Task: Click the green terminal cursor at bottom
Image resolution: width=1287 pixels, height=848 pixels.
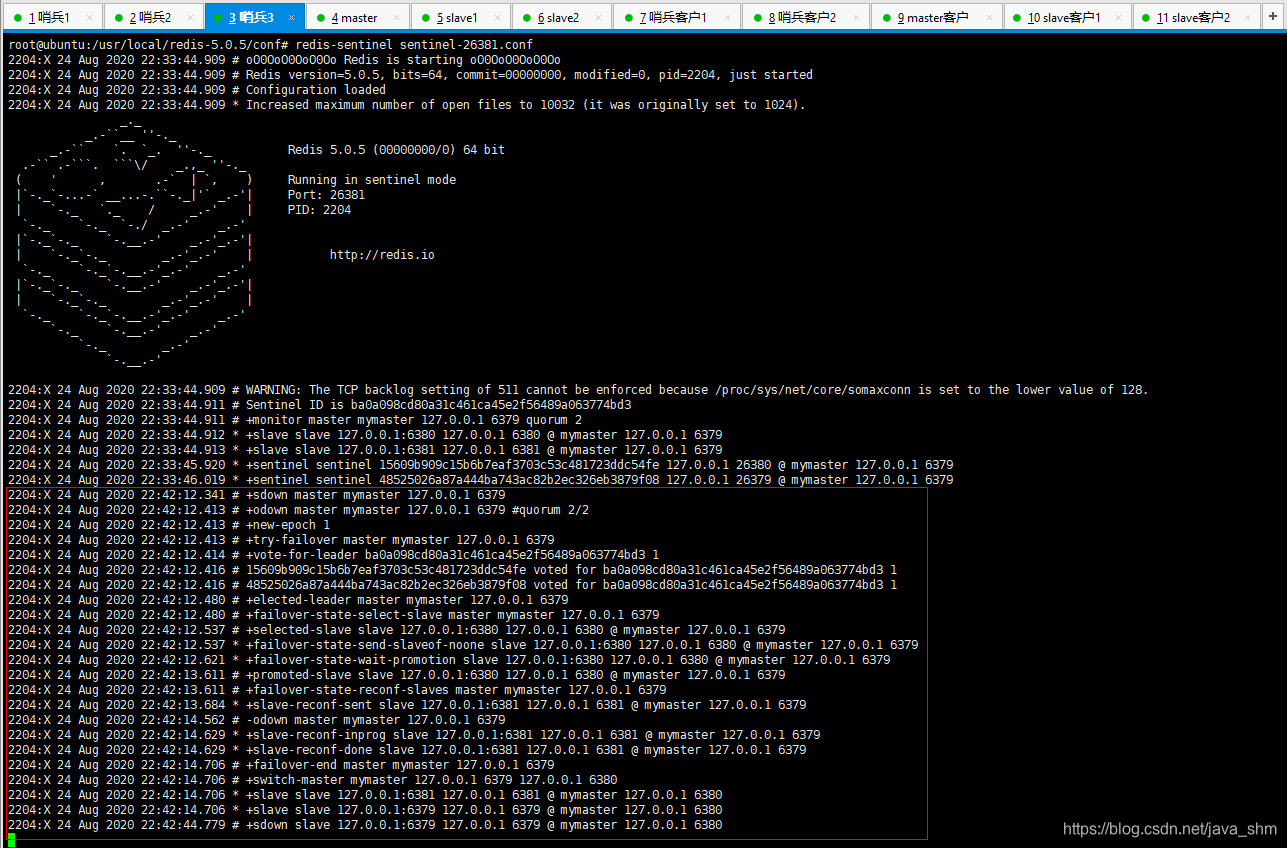Action: coord(11,840)
